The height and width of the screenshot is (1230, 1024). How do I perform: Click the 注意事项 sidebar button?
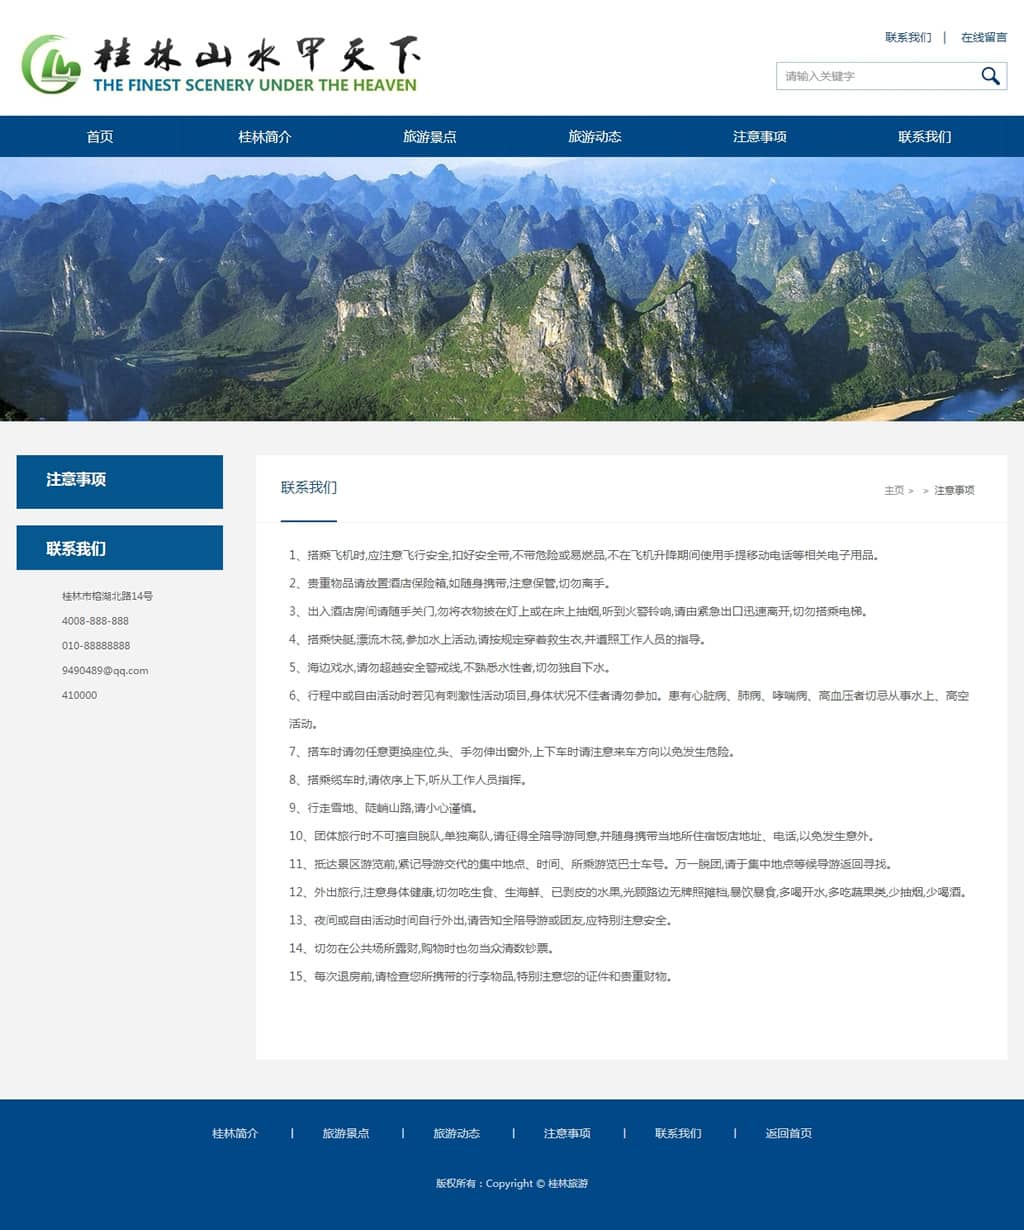pyautogui.click(x=120, y=481)
